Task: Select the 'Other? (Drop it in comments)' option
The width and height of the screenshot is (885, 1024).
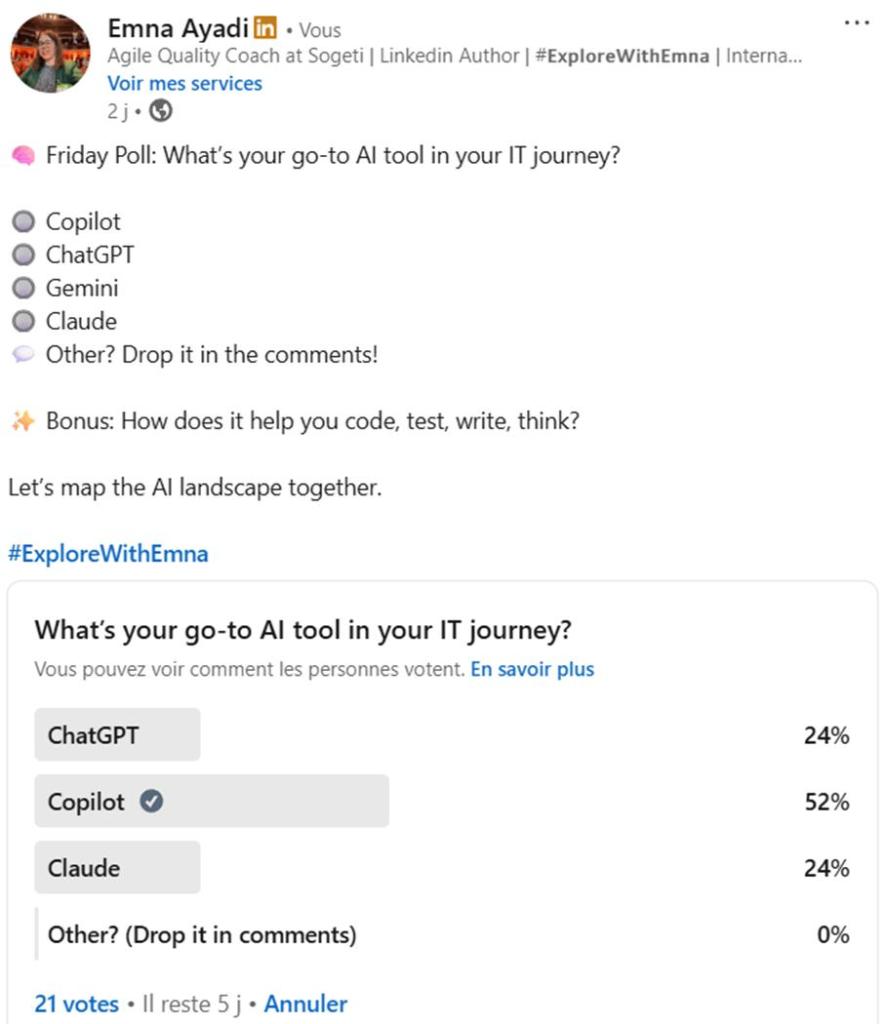Action: [x=201, y=934]
